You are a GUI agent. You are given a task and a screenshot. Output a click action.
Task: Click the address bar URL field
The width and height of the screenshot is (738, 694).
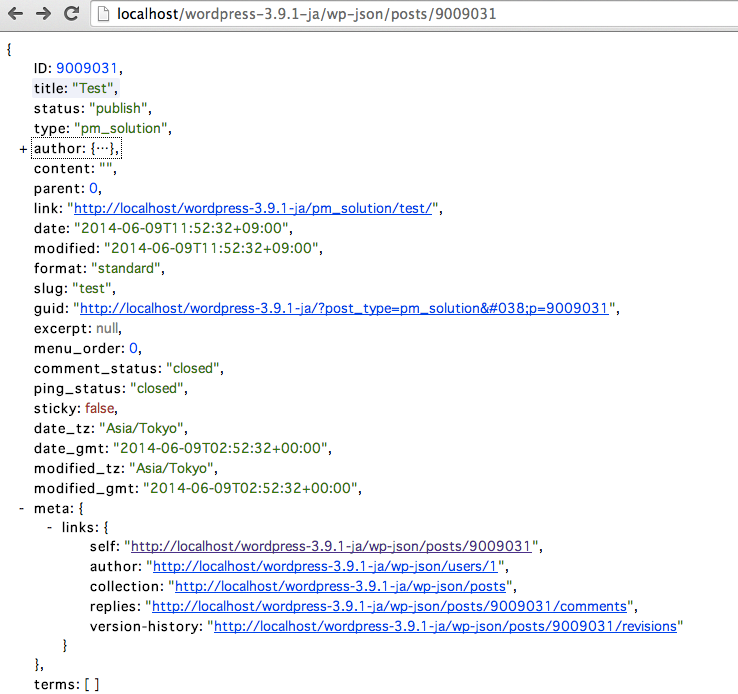click(x=400, y=15)
